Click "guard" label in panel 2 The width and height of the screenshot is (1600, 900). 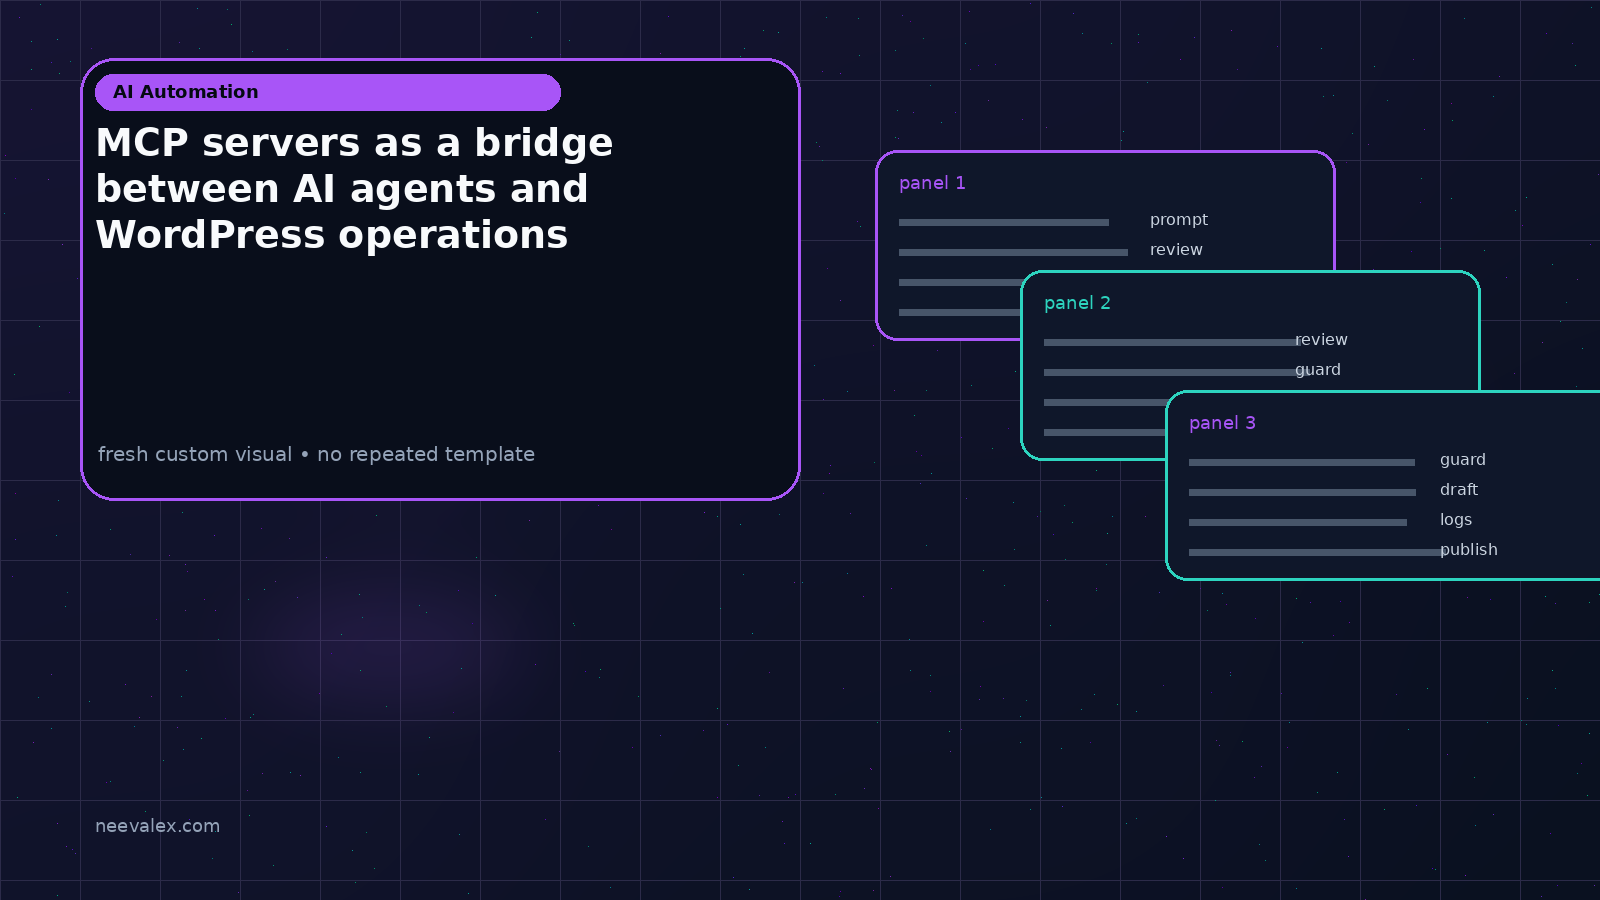tap(1318, 370)
